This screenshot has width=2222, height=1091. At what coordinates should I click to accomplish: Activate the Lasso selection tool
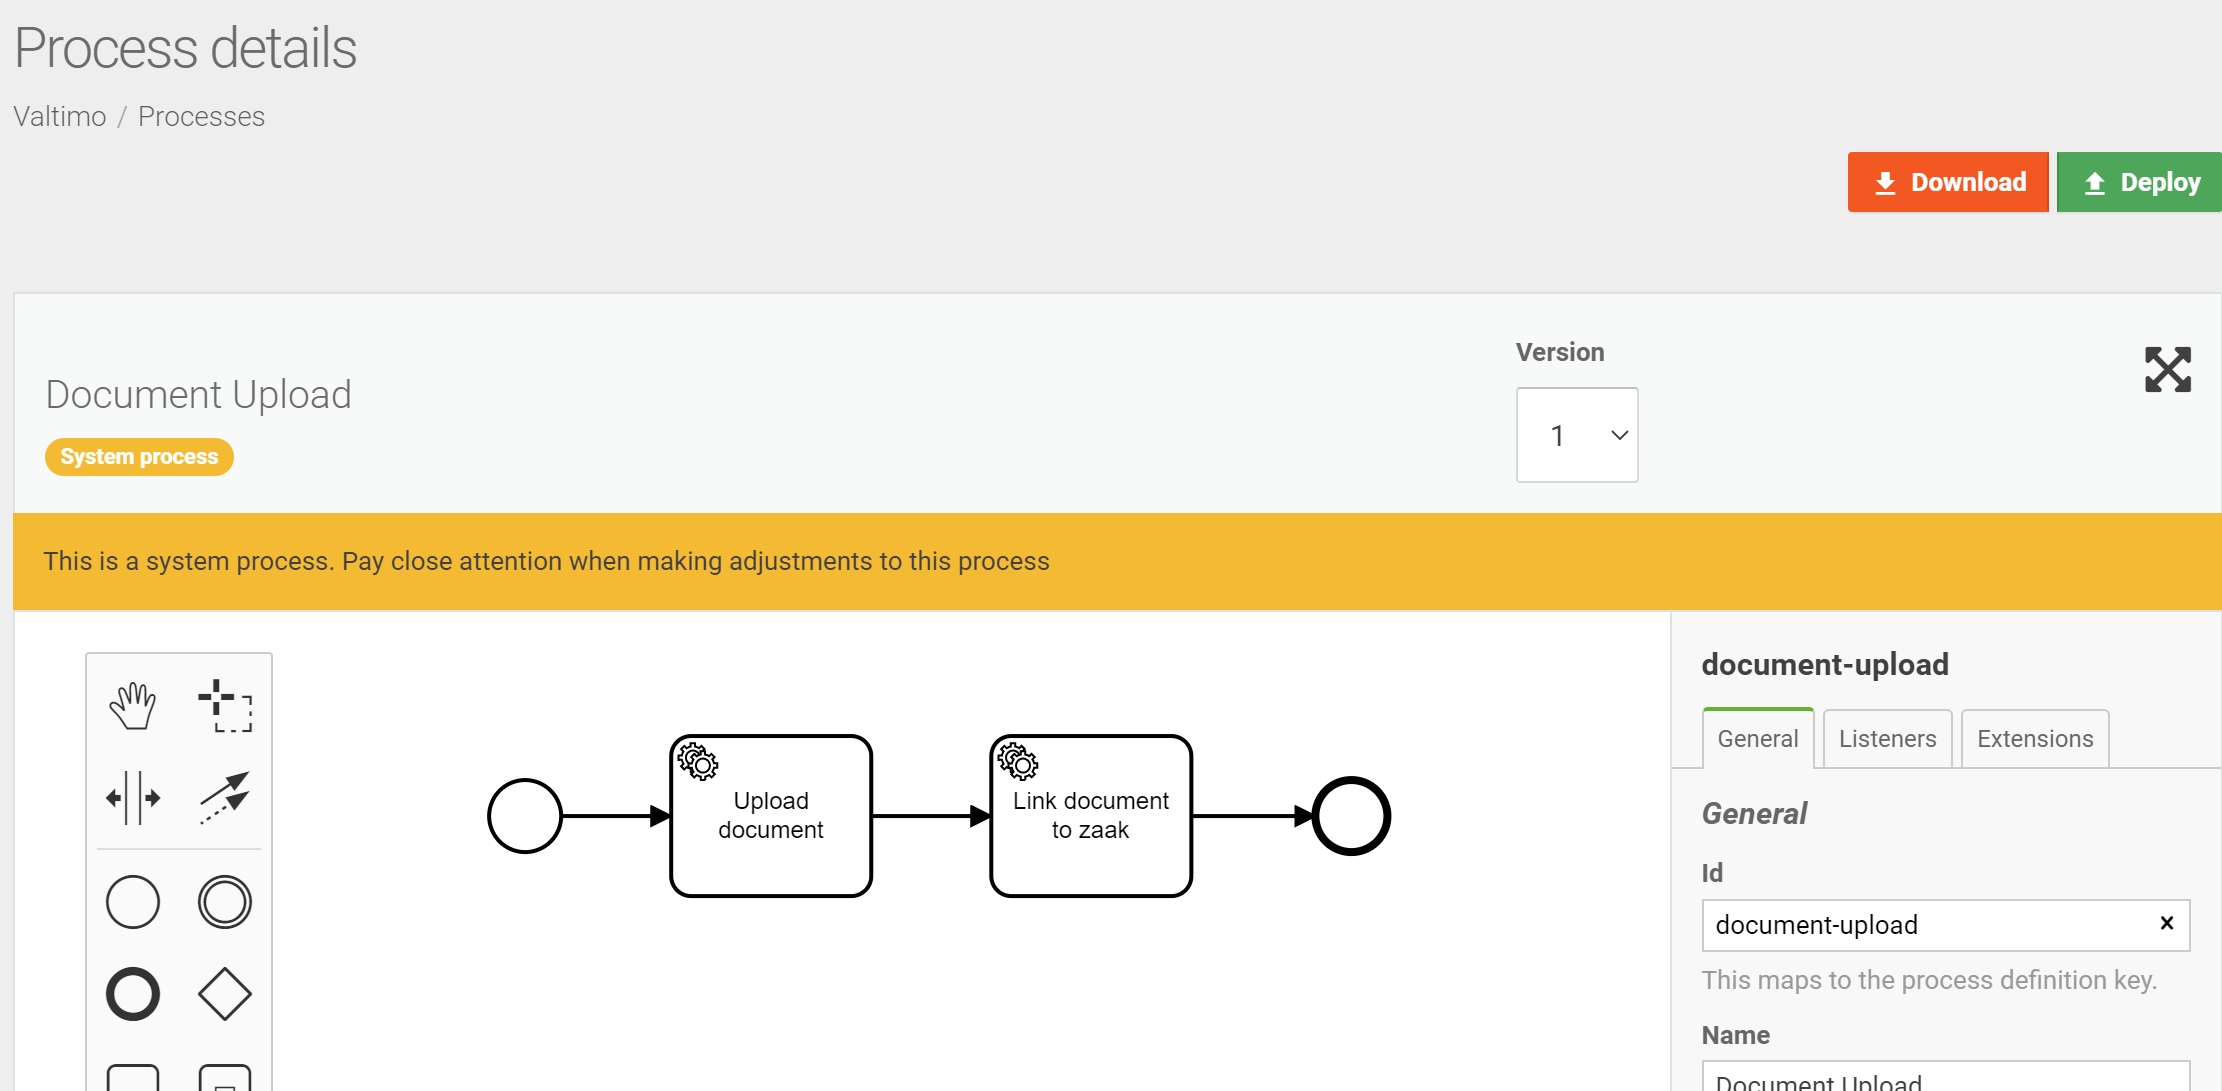coord(224,706)
